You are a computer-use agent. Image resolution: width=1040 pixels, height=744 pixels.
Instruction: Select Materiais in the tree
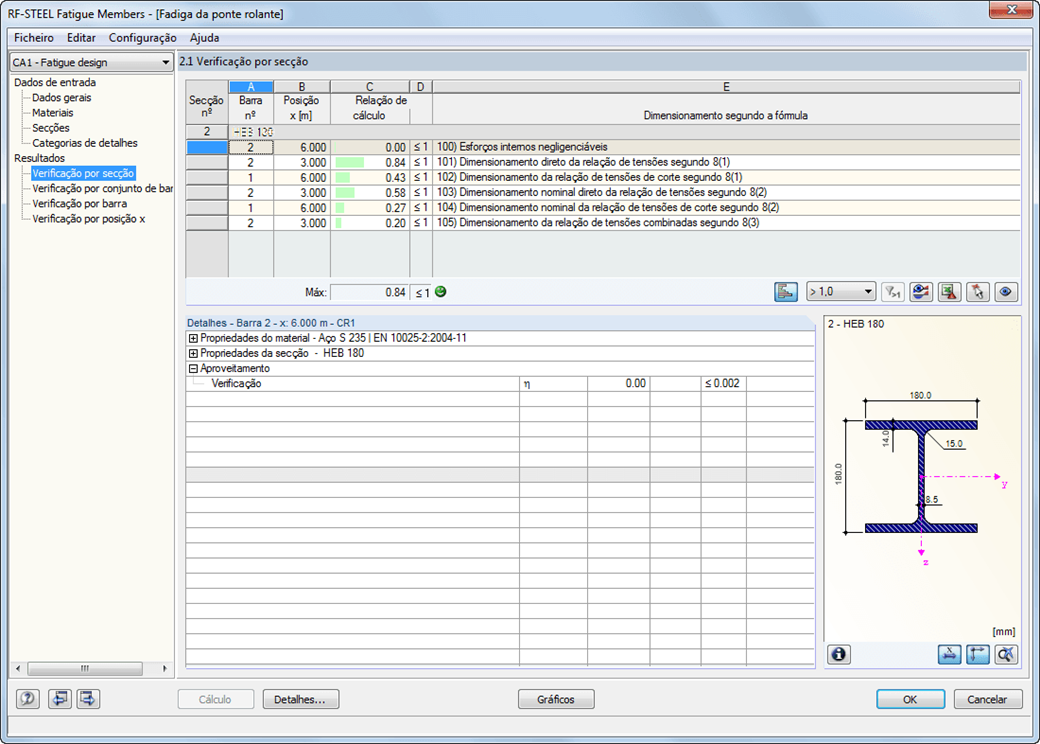pos(52,113)
